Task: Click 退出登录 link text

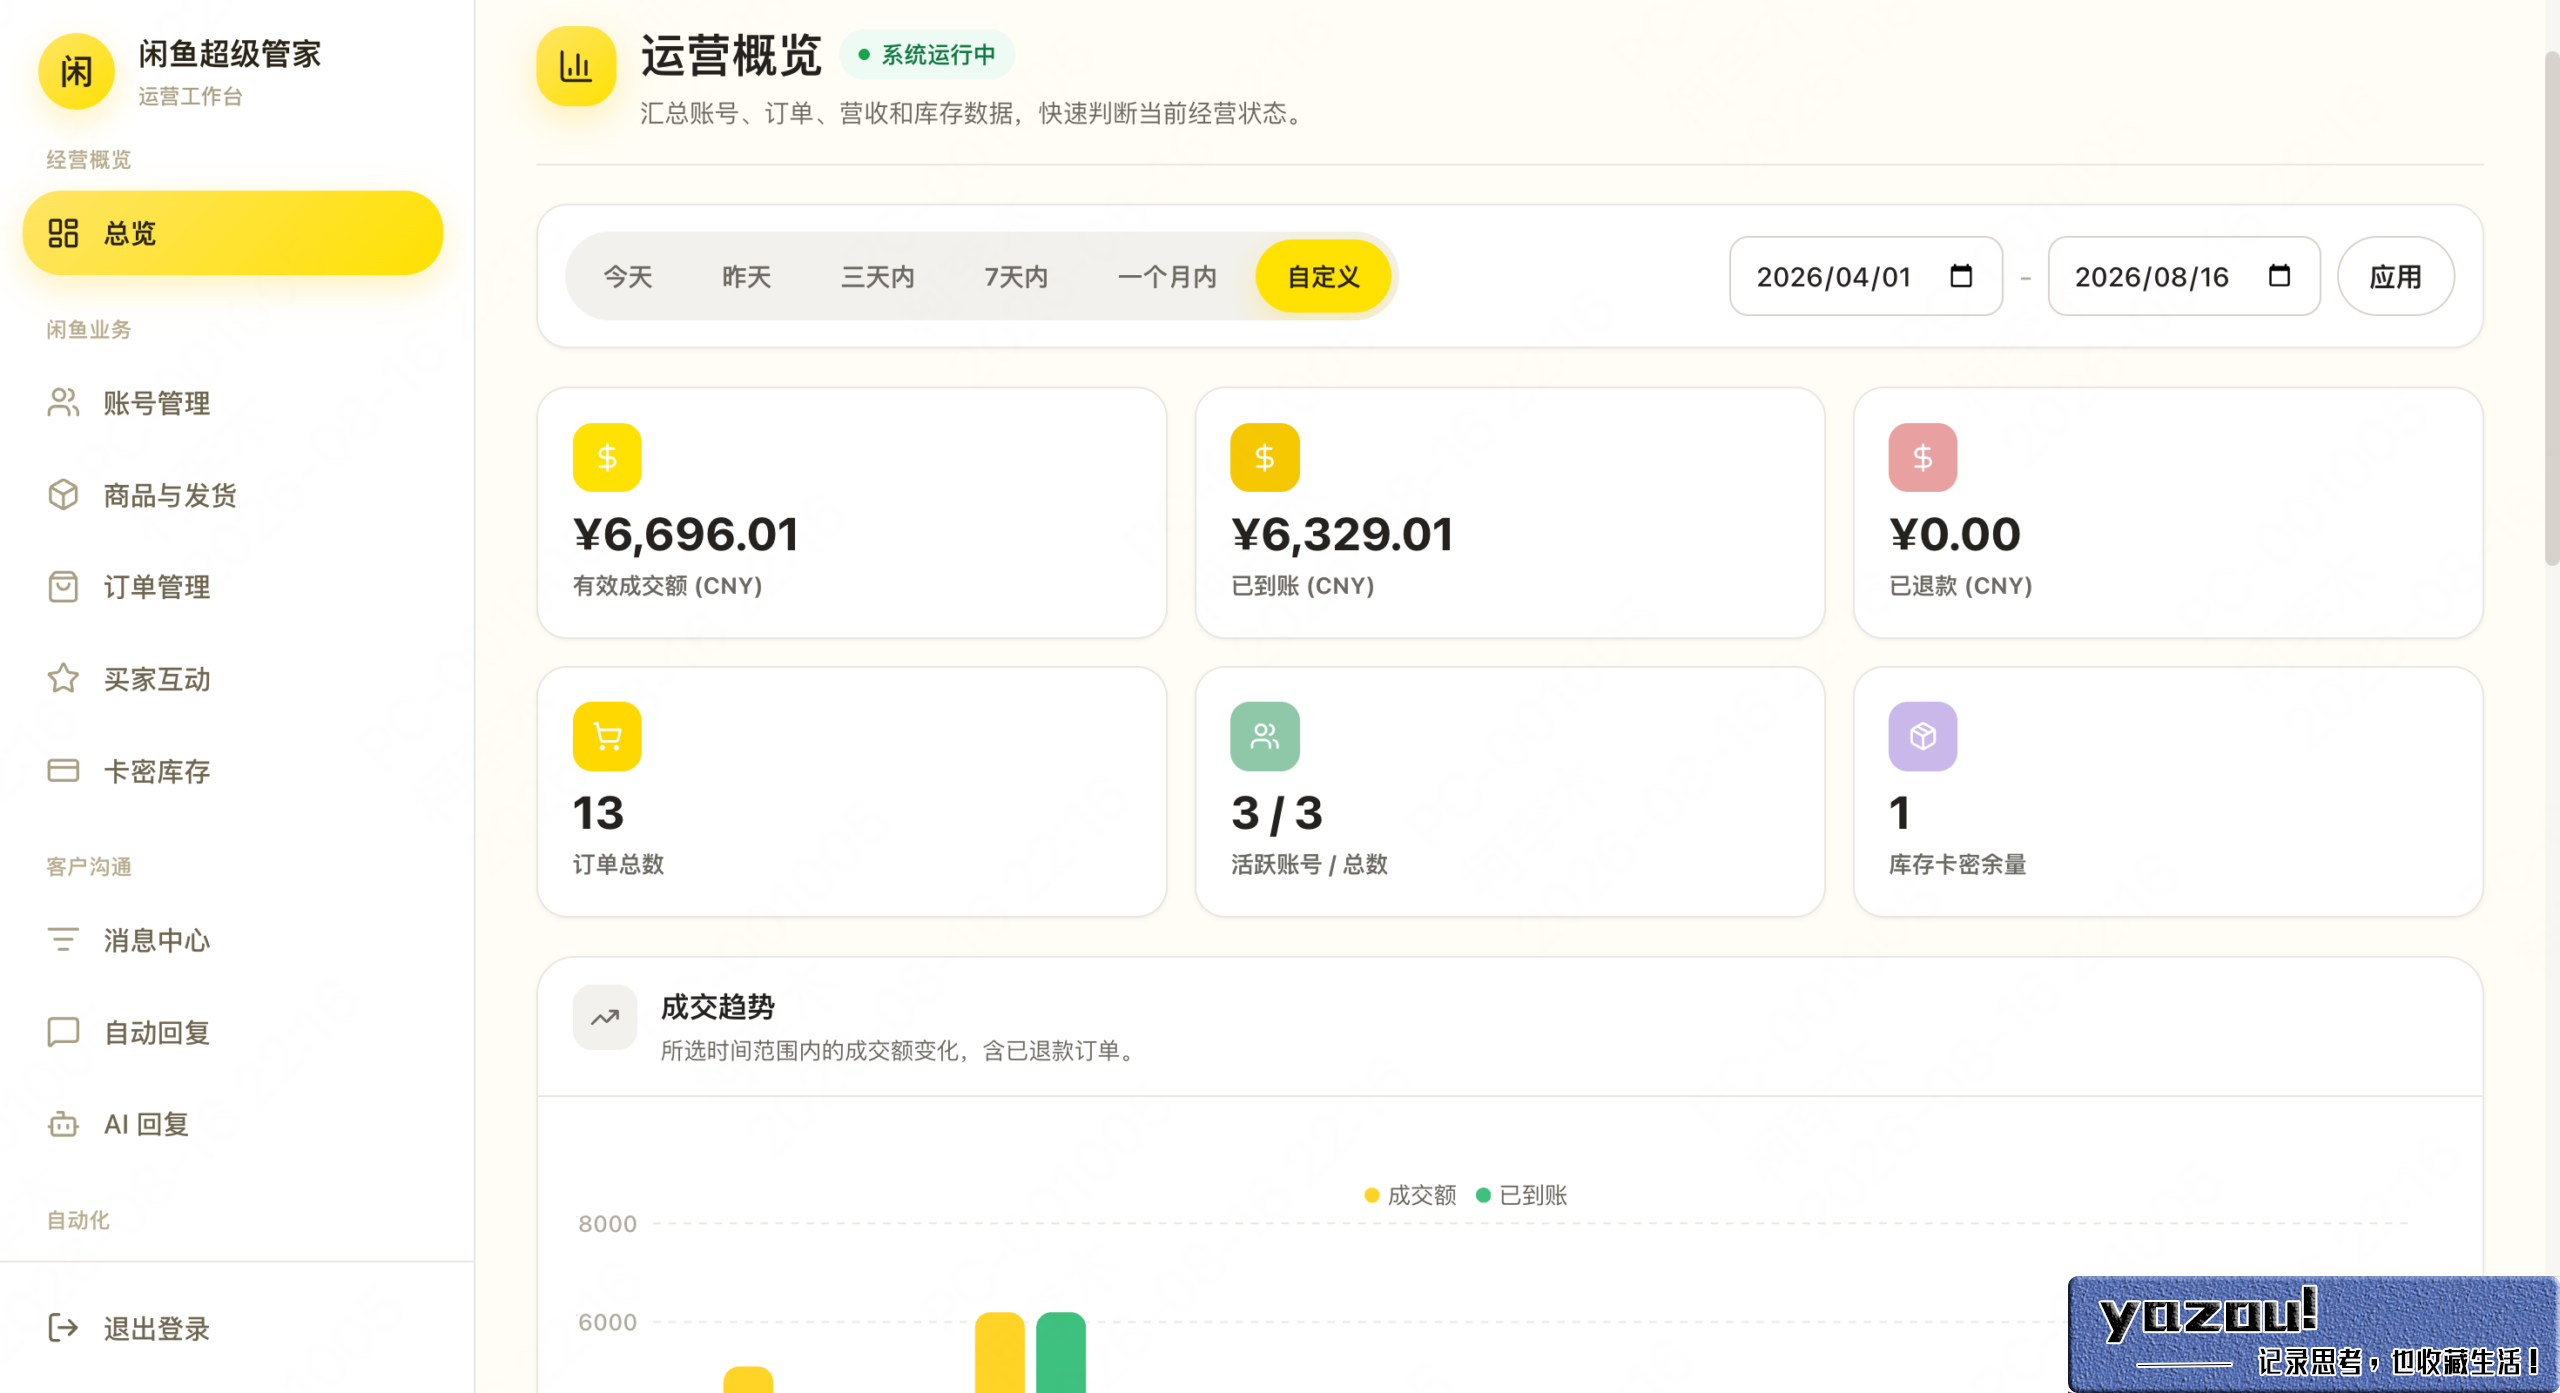Action: [x=157, y=1328]
